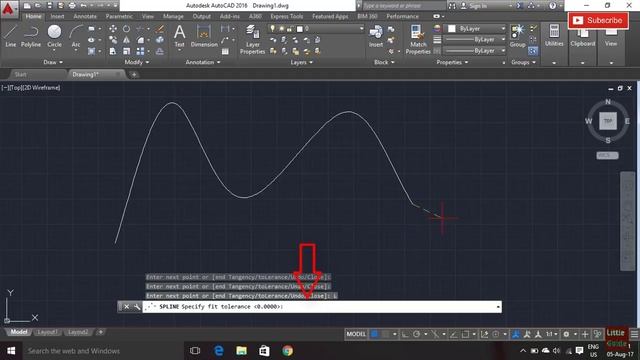Open annotation scale 1:1 dropdown
The image size is (640, 360).
551,334
